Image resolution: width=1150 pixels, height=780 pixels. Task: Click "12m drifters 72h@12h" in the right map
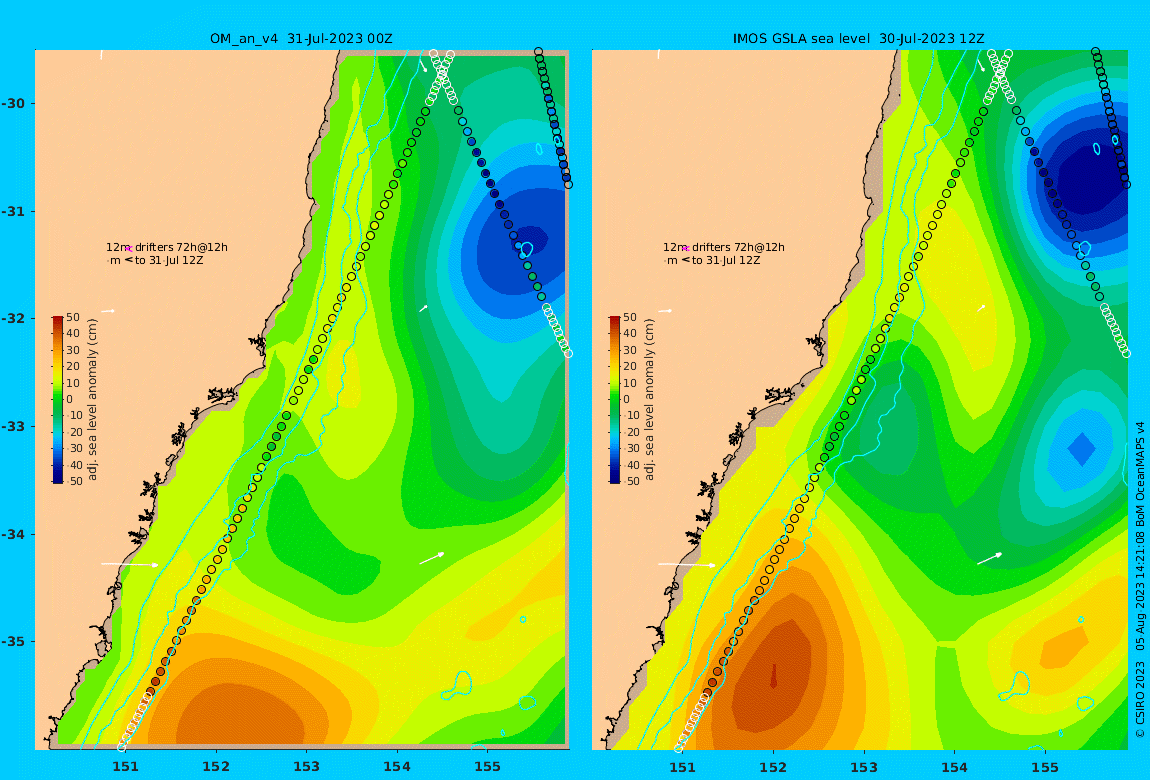pyautogui.click(x=724, y=247)
